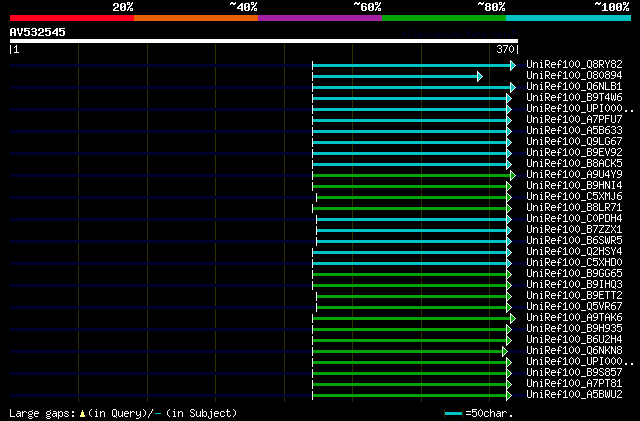Click the green alignment bar for C5XMJ6
Screen dimensions: 640x421
click(414, 198)
